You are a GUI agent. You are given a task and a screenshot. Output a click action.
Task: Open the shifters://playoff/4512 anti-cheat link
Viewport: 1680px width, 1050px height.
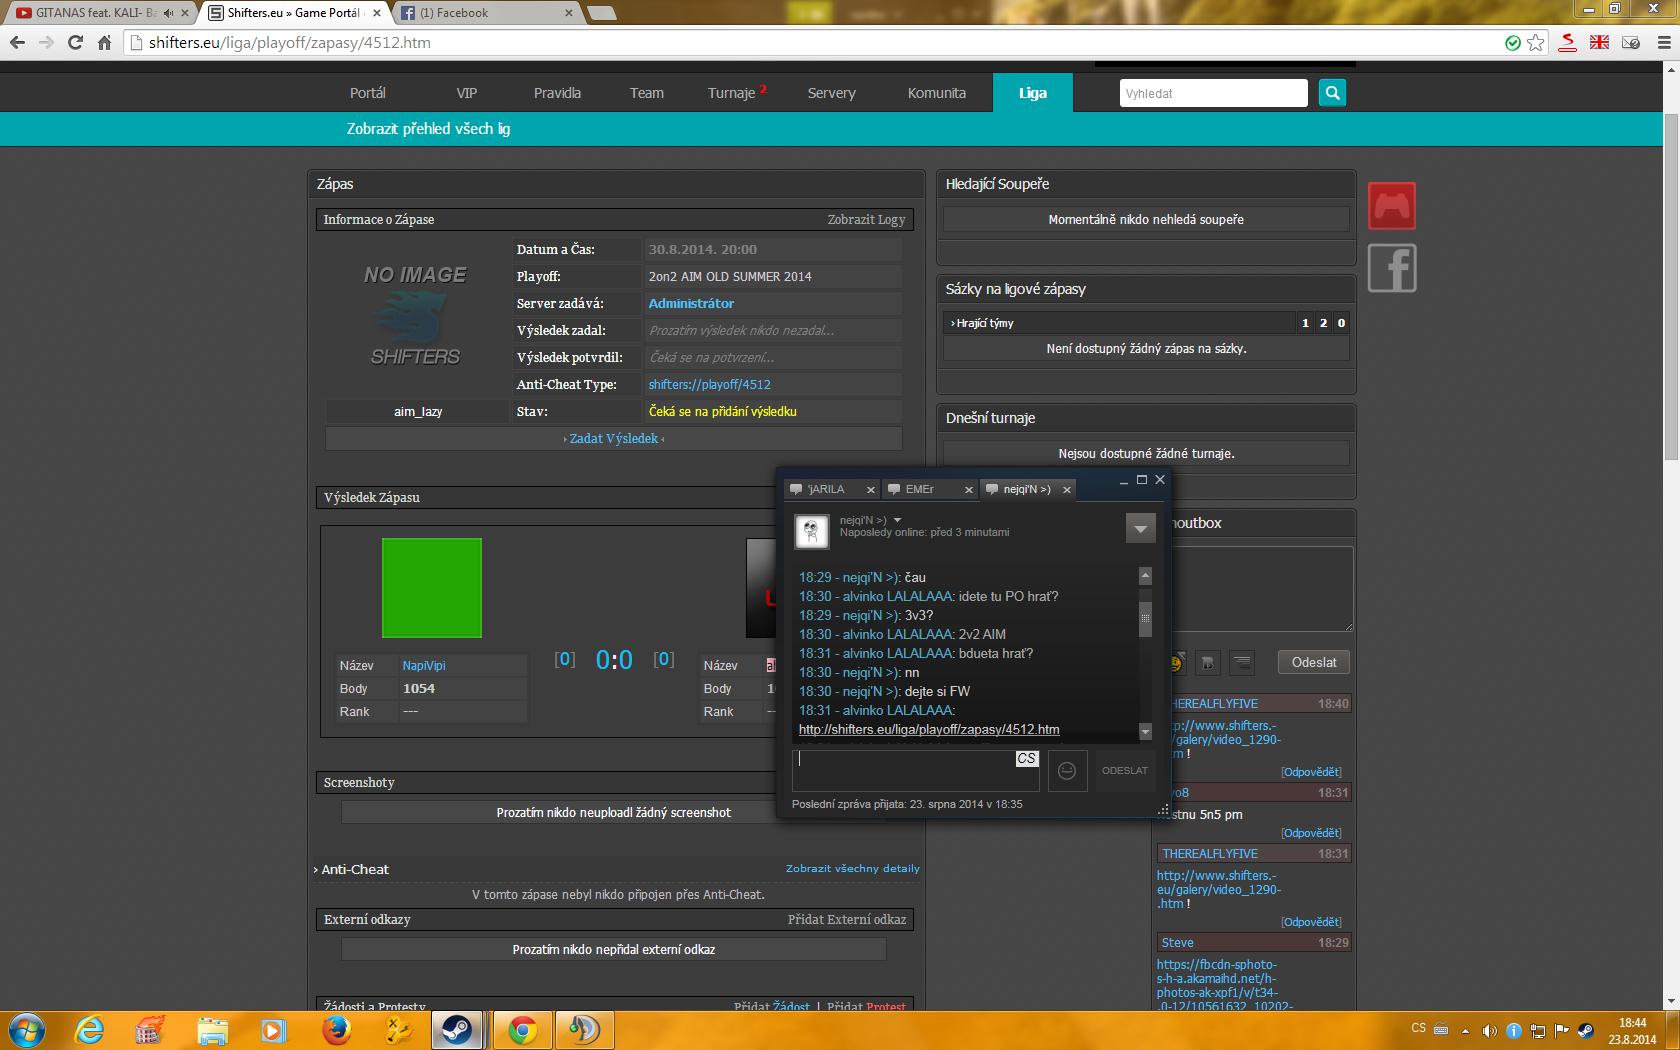point(709,384)
